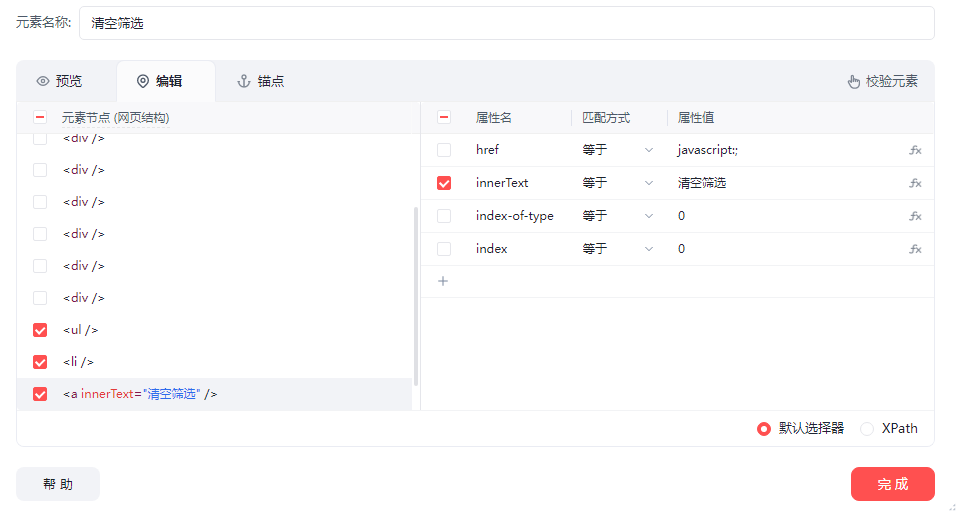Click the node tree scrollbar

click(416, 297)
